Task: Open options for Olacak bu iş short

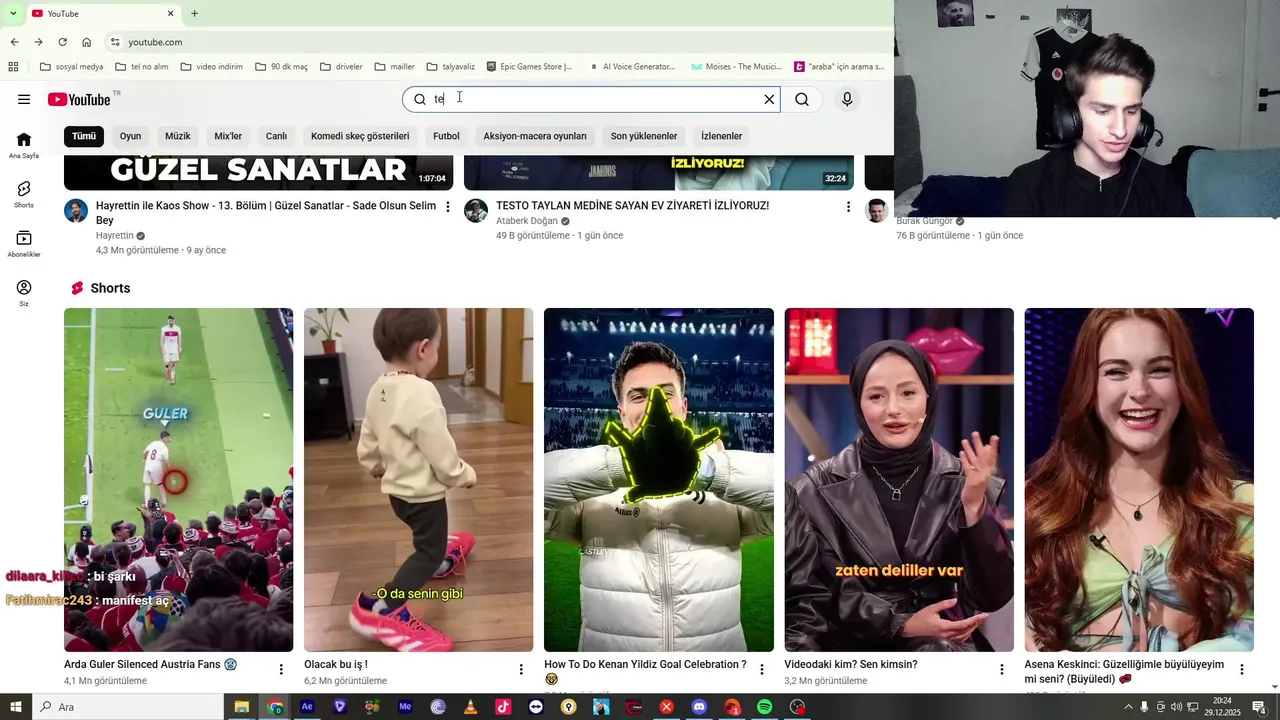Action: click(521, 670)
